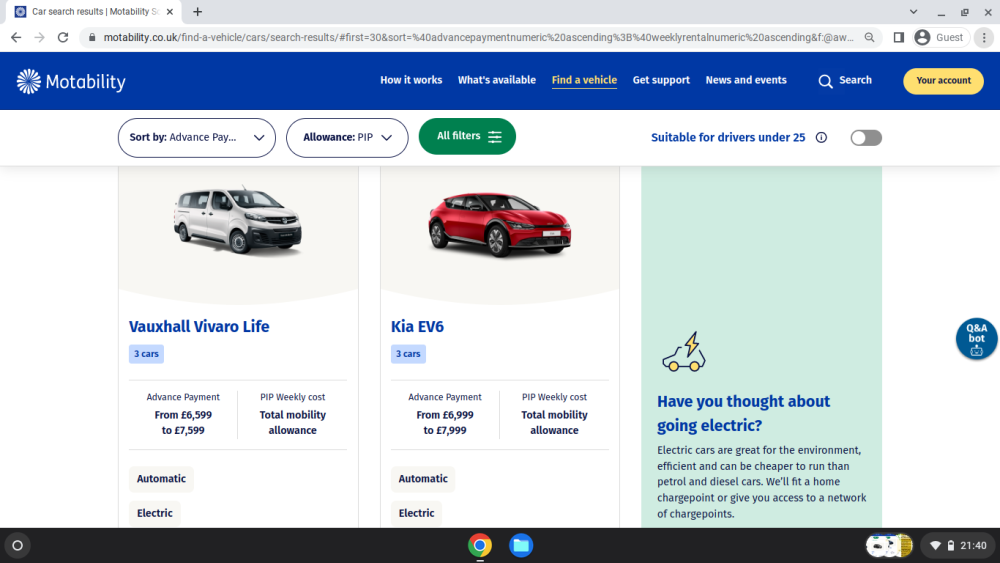Click the Your account button

[943, 81]
